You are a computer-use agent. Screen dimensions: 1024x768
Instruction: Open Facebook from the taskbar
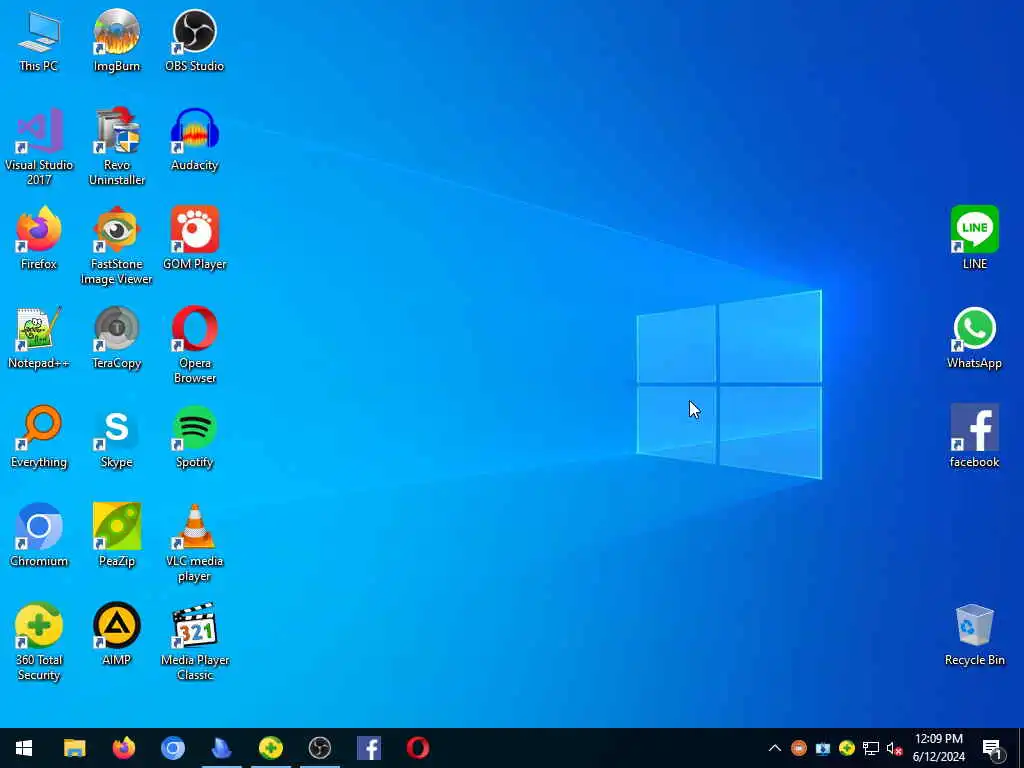tap(369, 748)
